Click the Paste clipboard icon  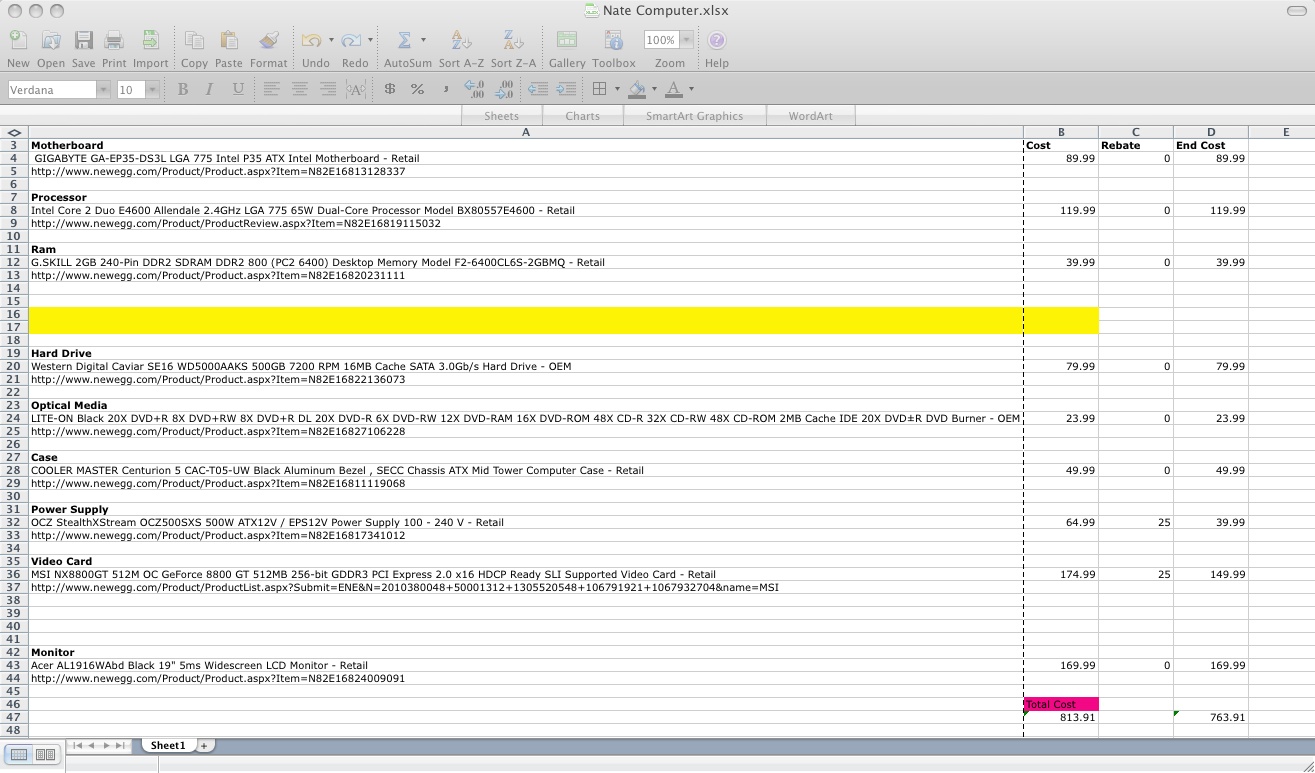(228, 41)
